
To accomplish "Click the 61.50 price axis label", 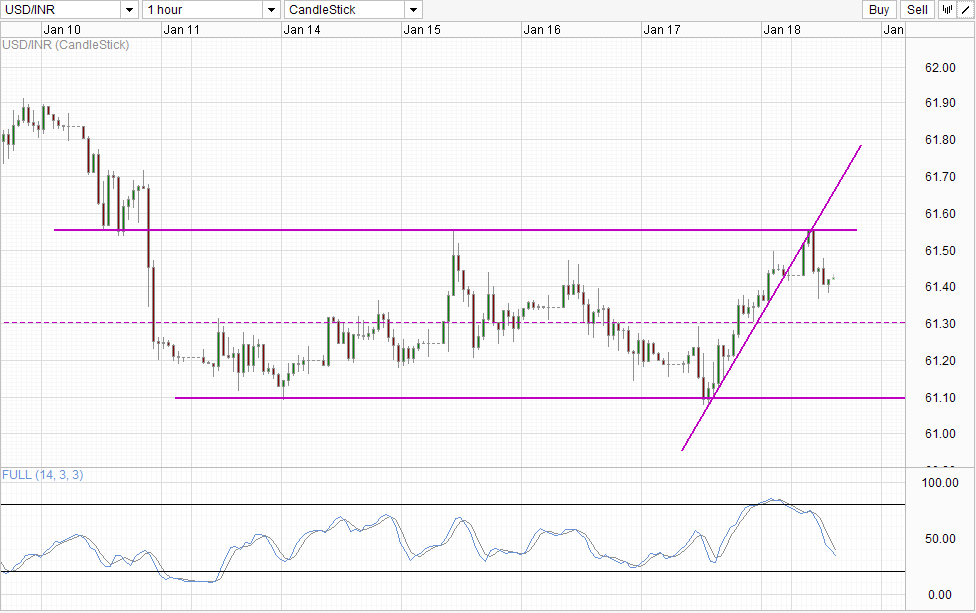I will click(x=940, y=250).
